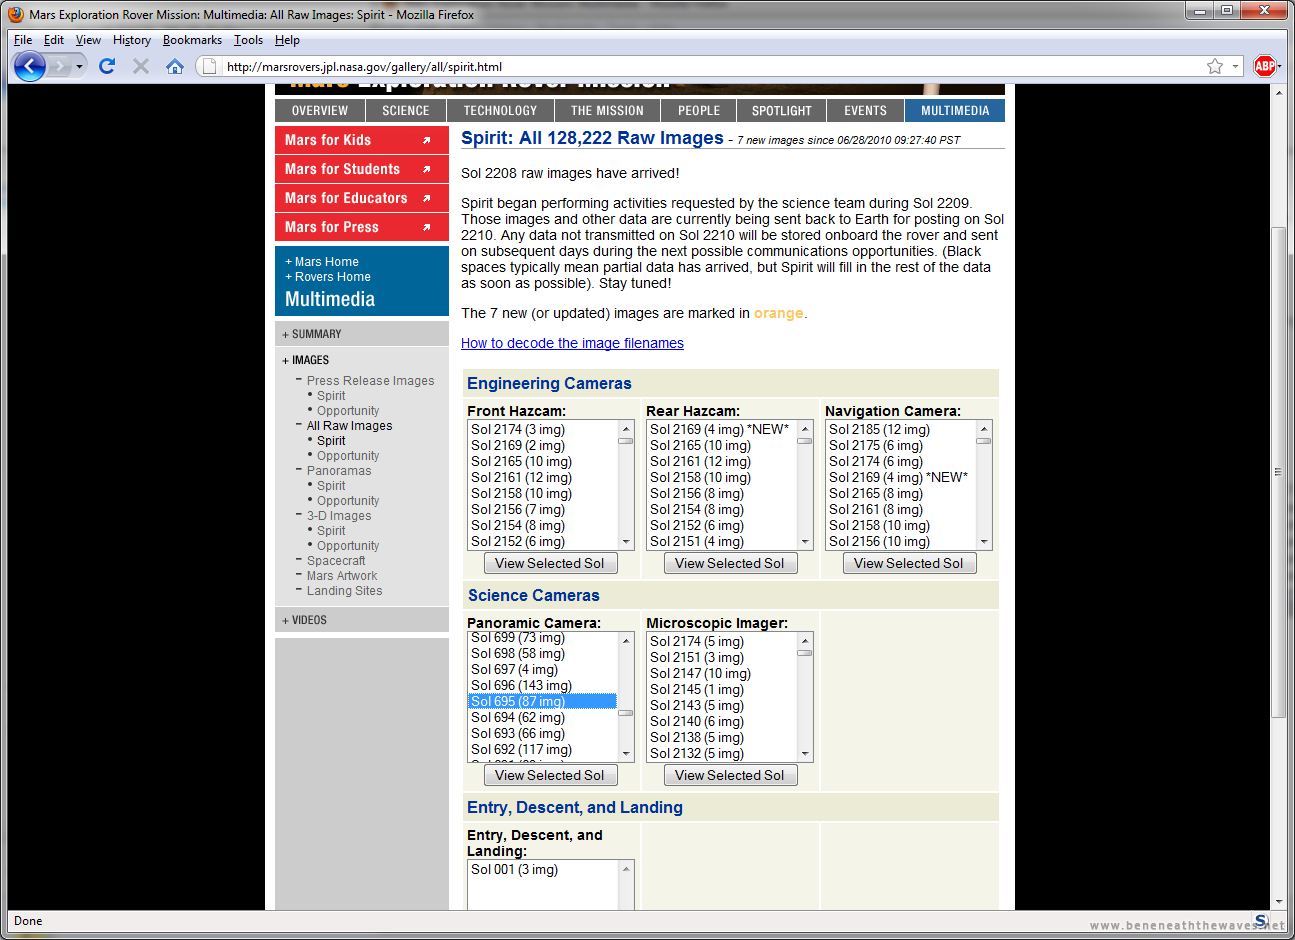Switch to THE MISSION tab
Image resolution: width=1295 pixels, height=940 pixels.
tap(607, 111)
